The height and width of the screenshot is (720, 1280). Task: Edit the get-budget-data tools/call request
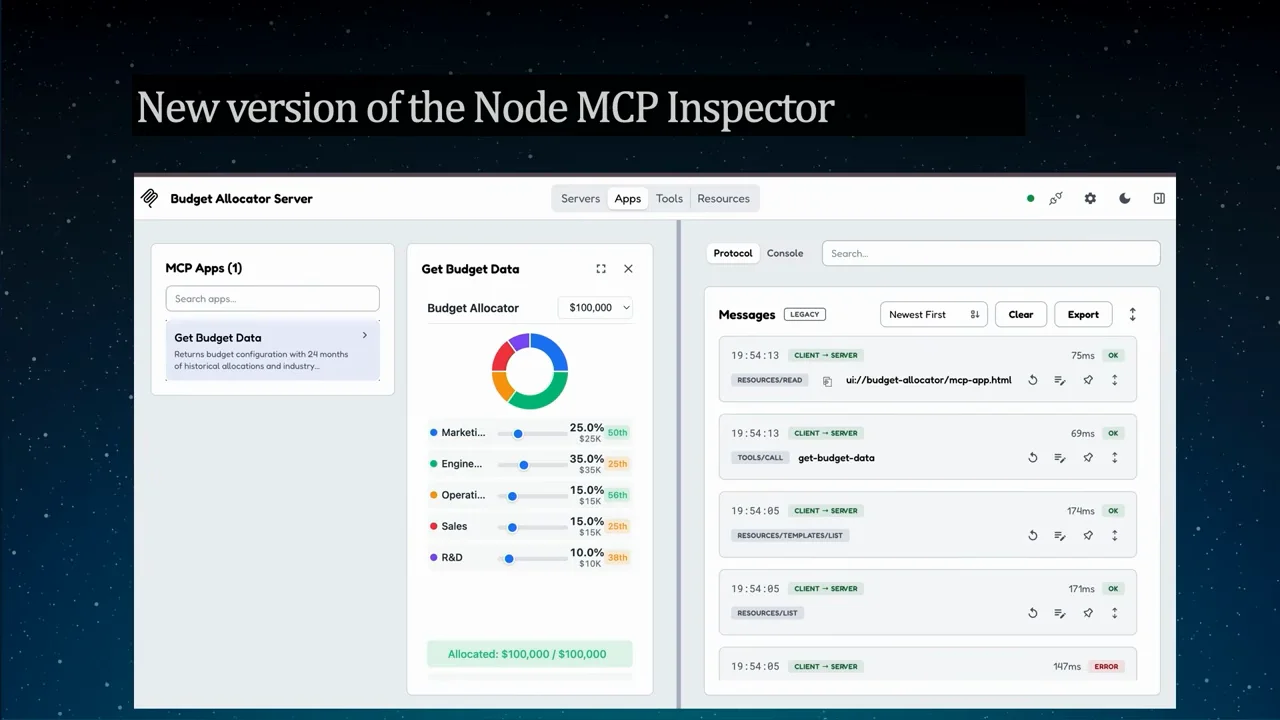coord(1060,458)
